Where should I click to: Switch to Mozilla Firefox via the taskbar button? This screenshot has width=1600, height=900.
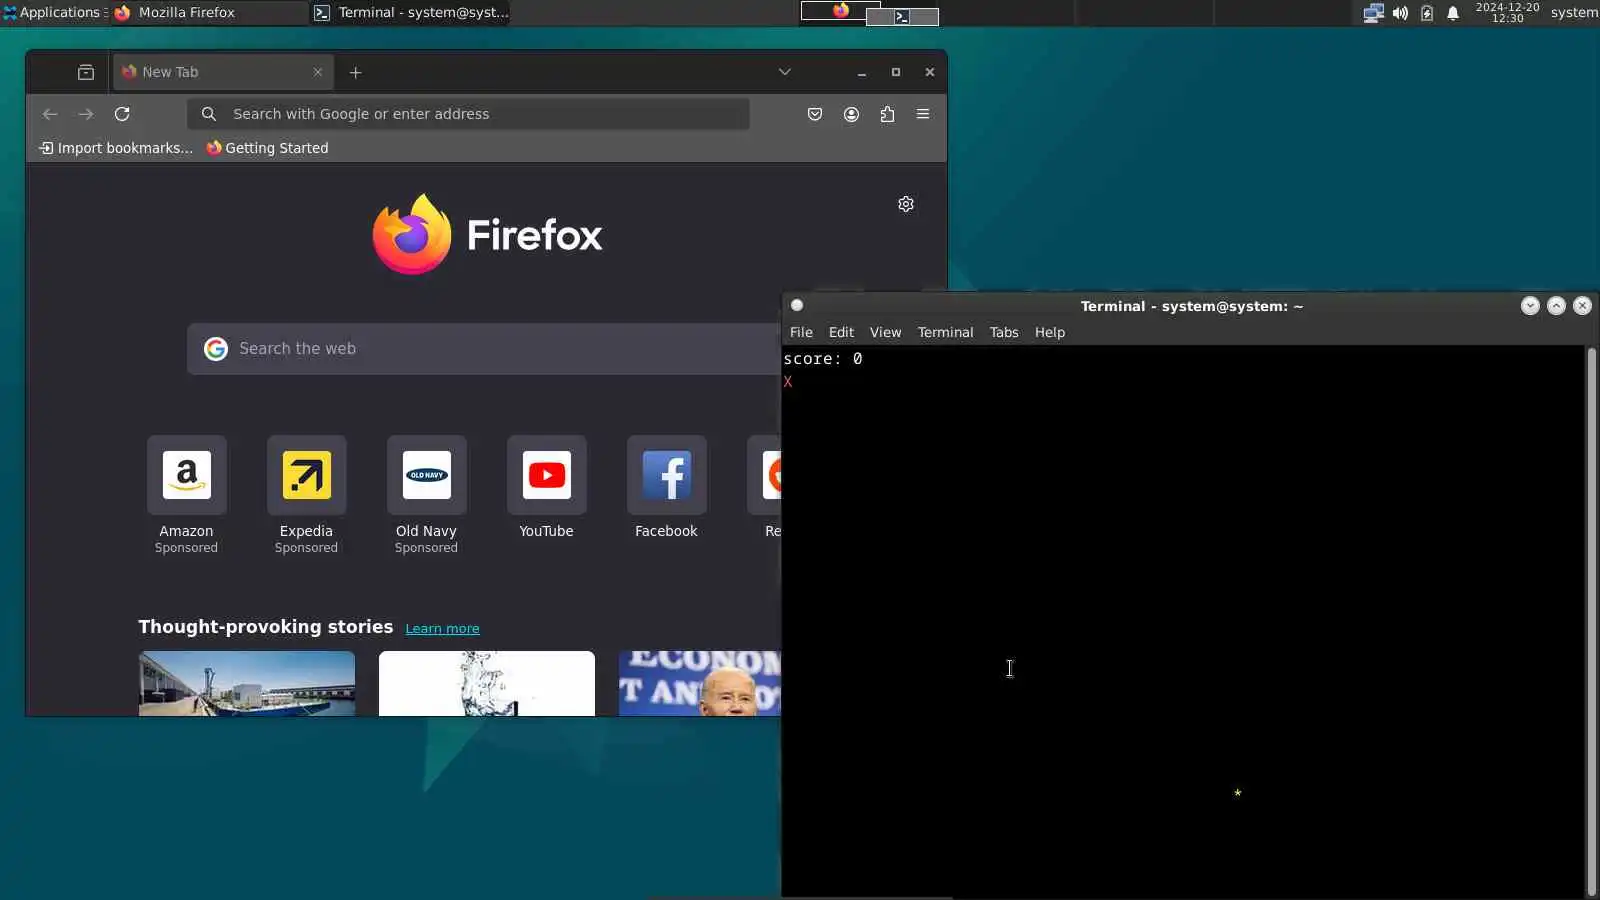tap(209, 13)
